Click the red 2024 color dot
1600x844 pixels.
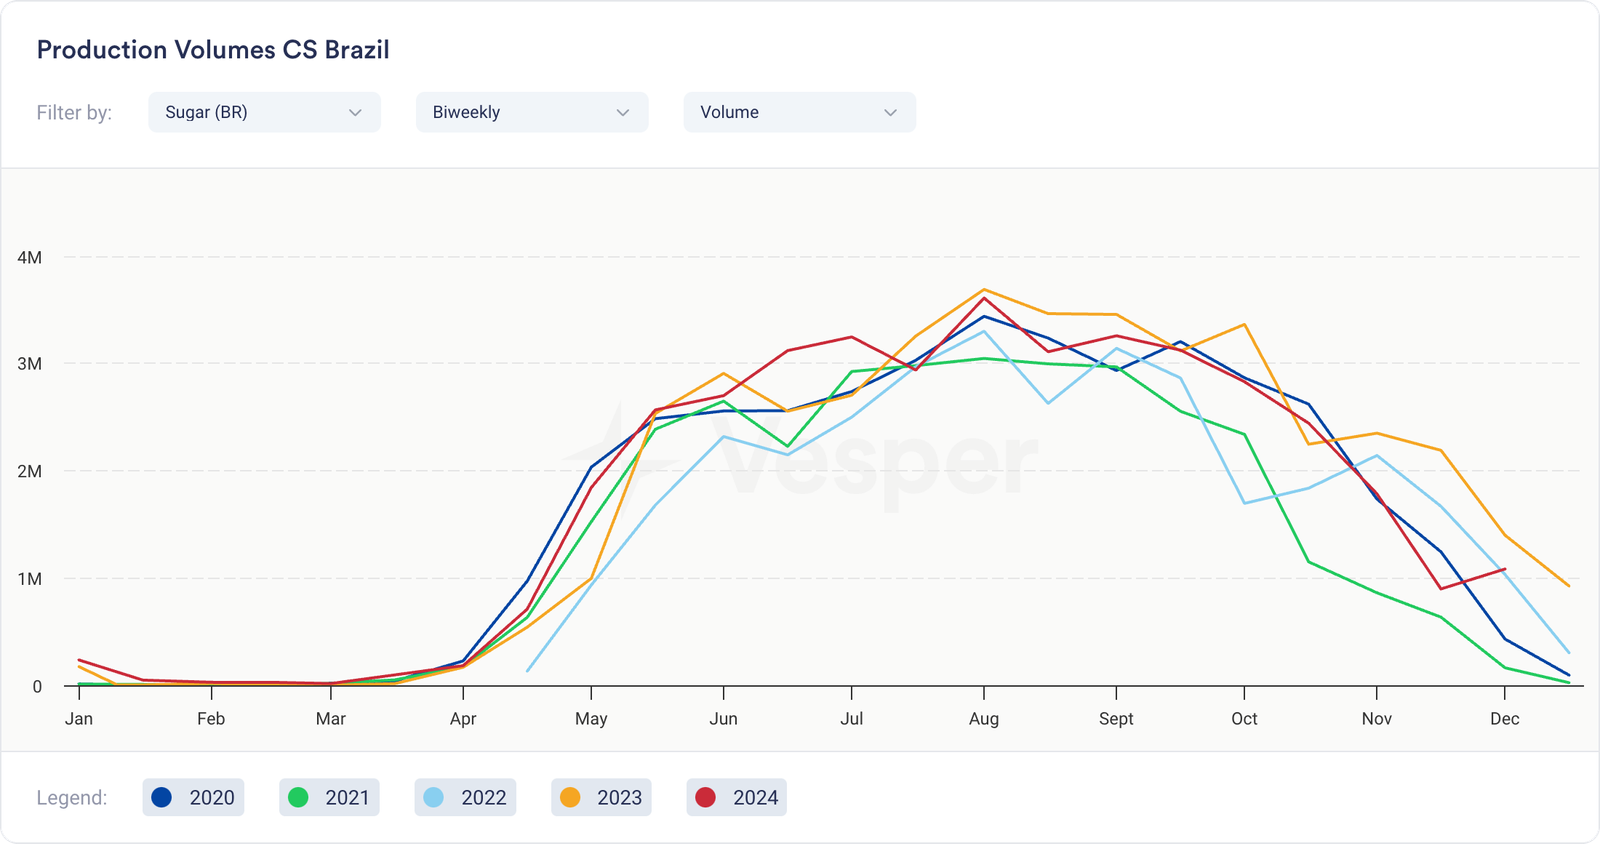pos(706,797)
